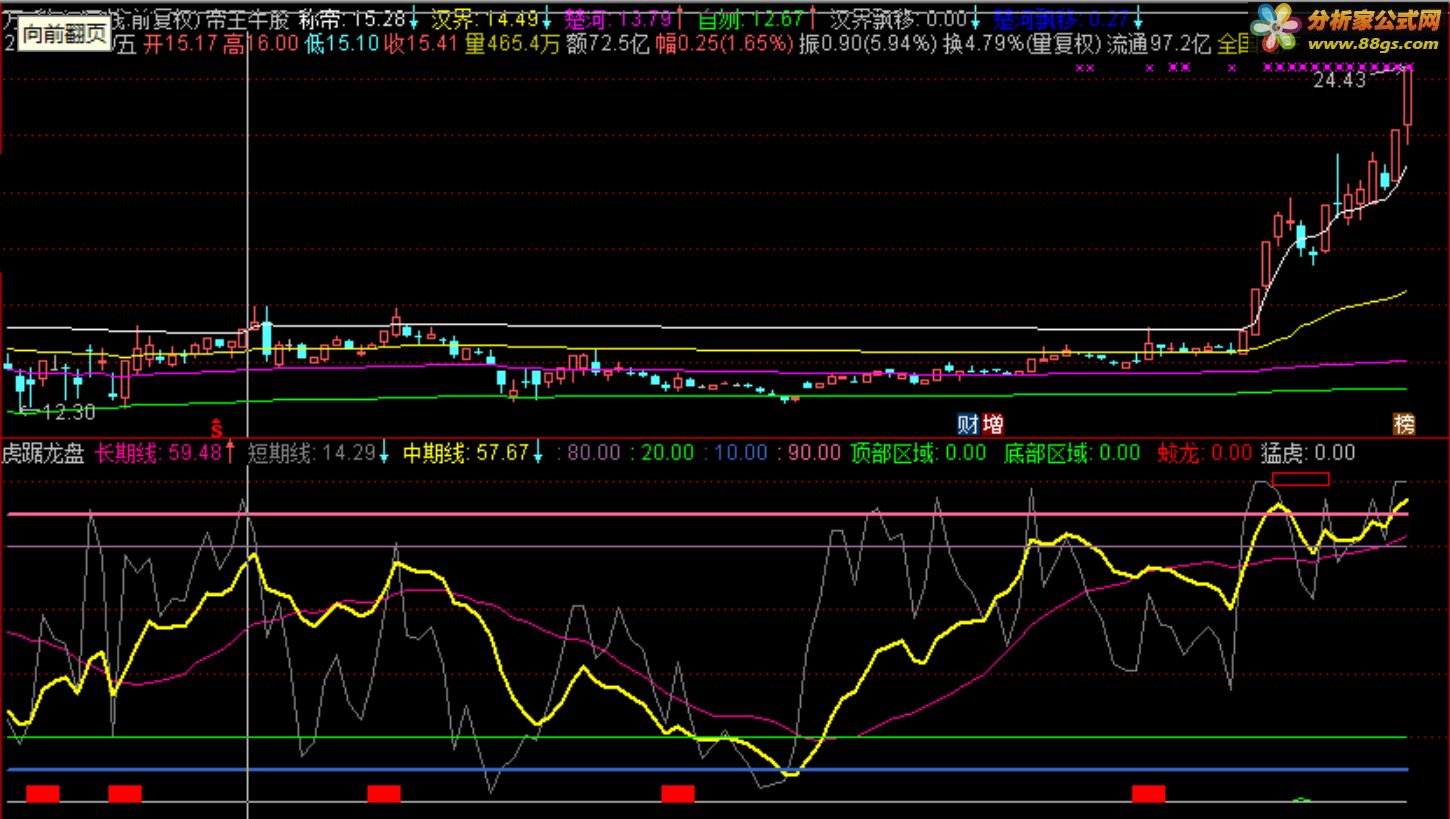Select the 顶部区域: 0.00 value
Screen dimensions: 1450x819
pos(918,453)
